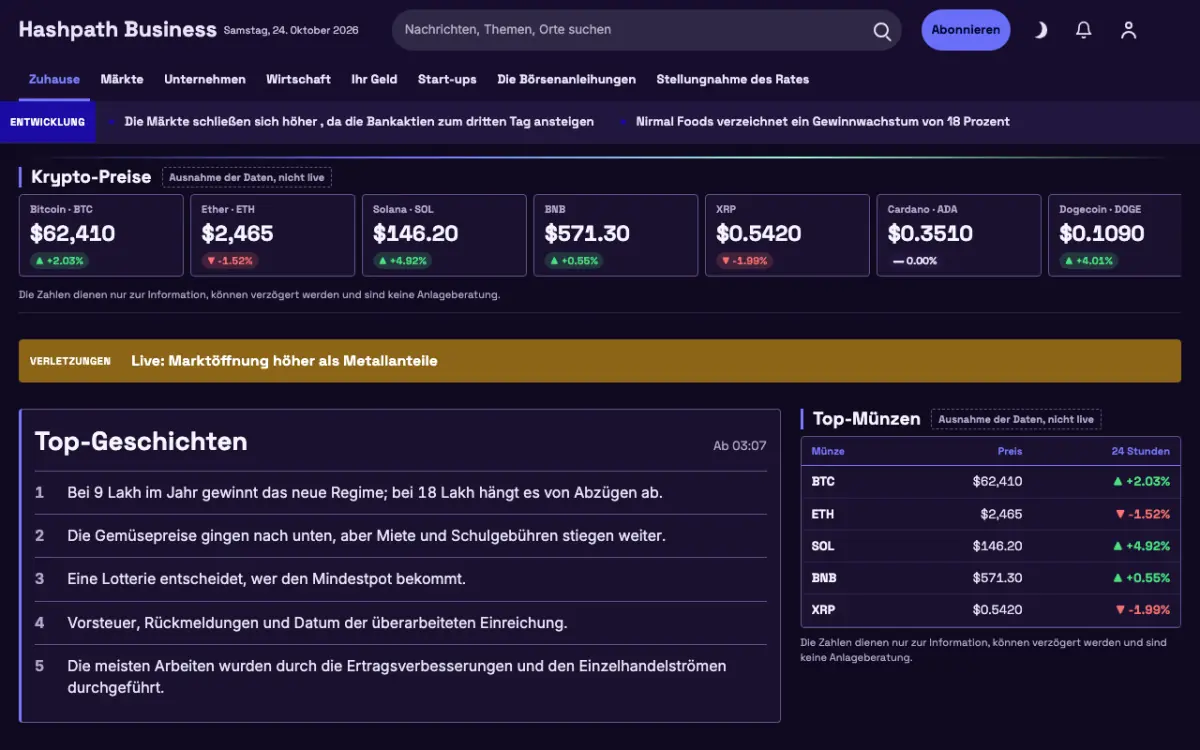1200x750 pixels.
Task: Open the Nirmal Foods ticker headline
Action: point(823,122)
